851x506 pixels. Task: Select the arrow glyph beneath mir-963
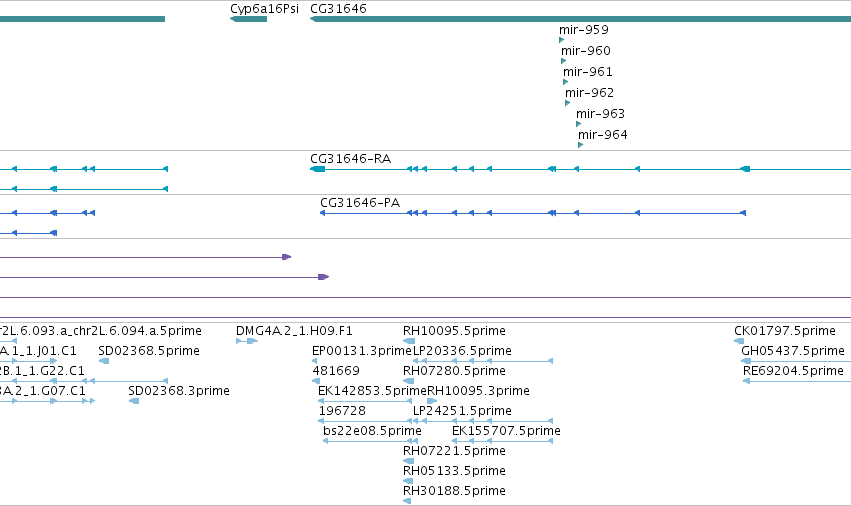[x=578, y=124]
